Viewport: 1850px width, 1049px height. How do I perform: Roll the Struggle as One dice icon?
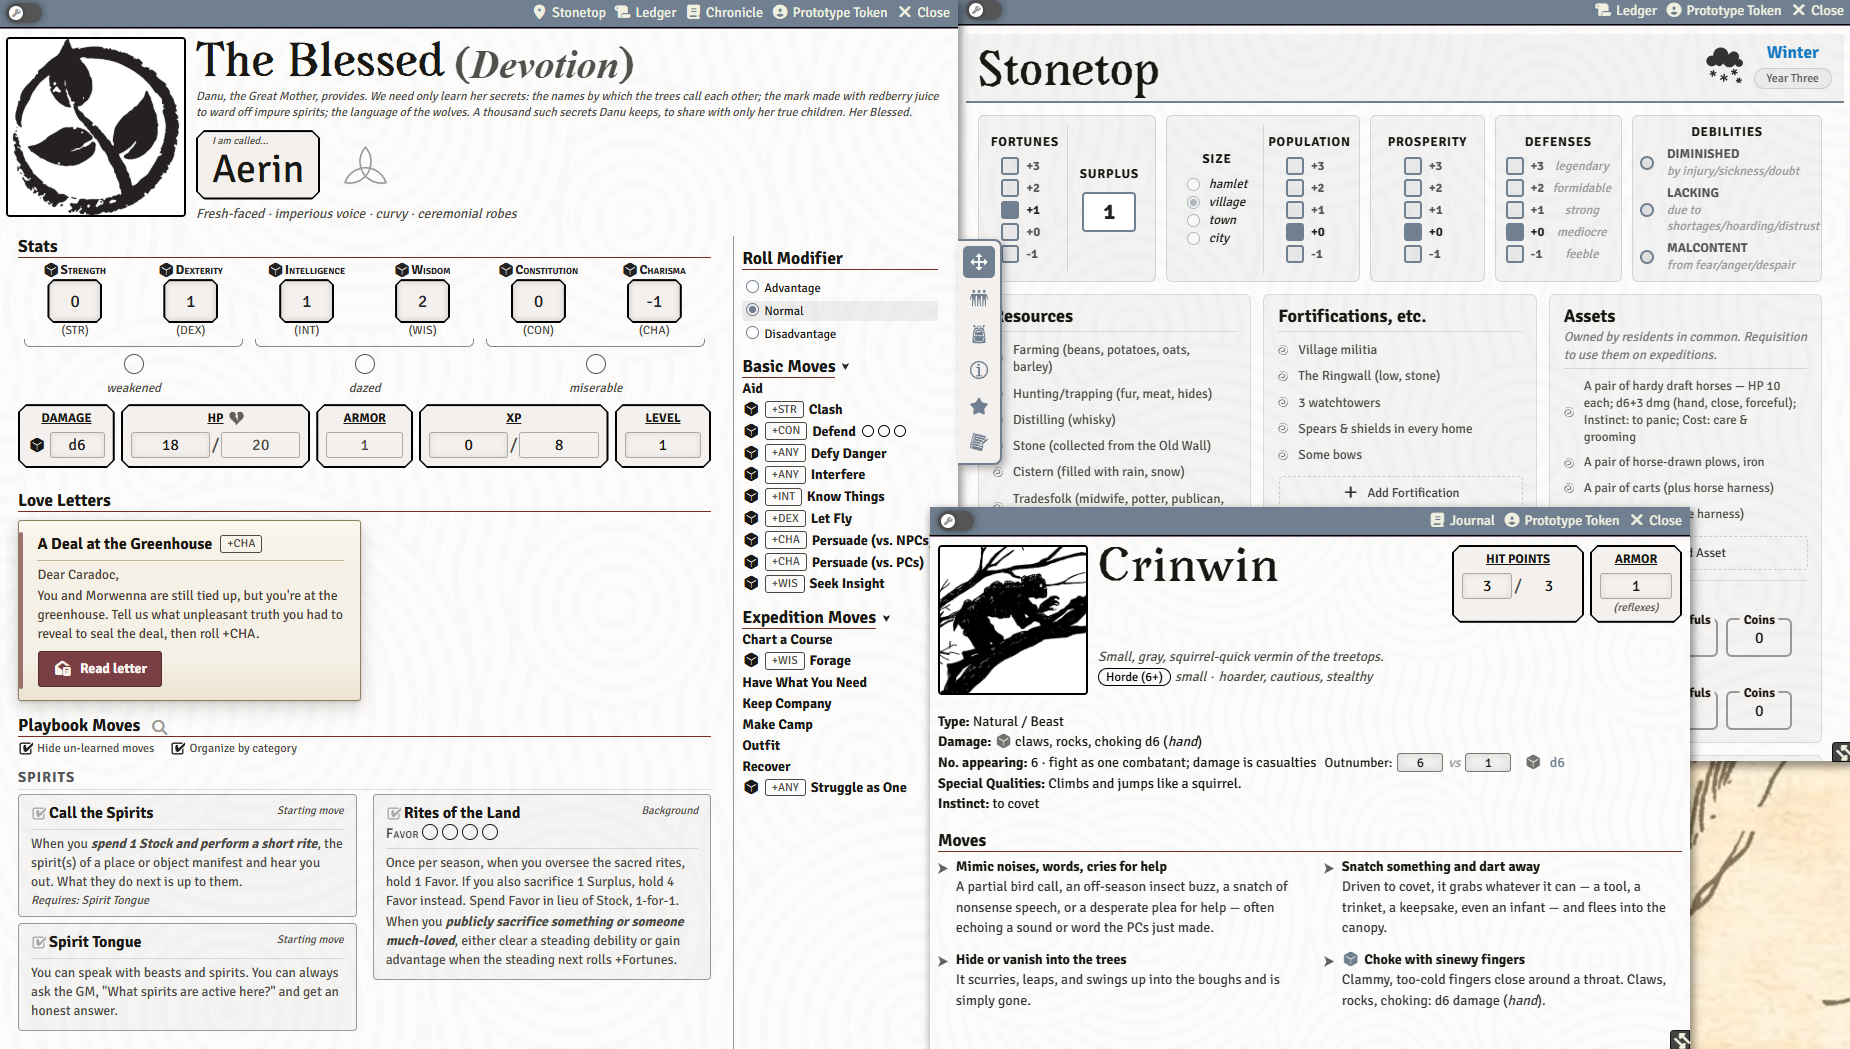coord(751,787)
